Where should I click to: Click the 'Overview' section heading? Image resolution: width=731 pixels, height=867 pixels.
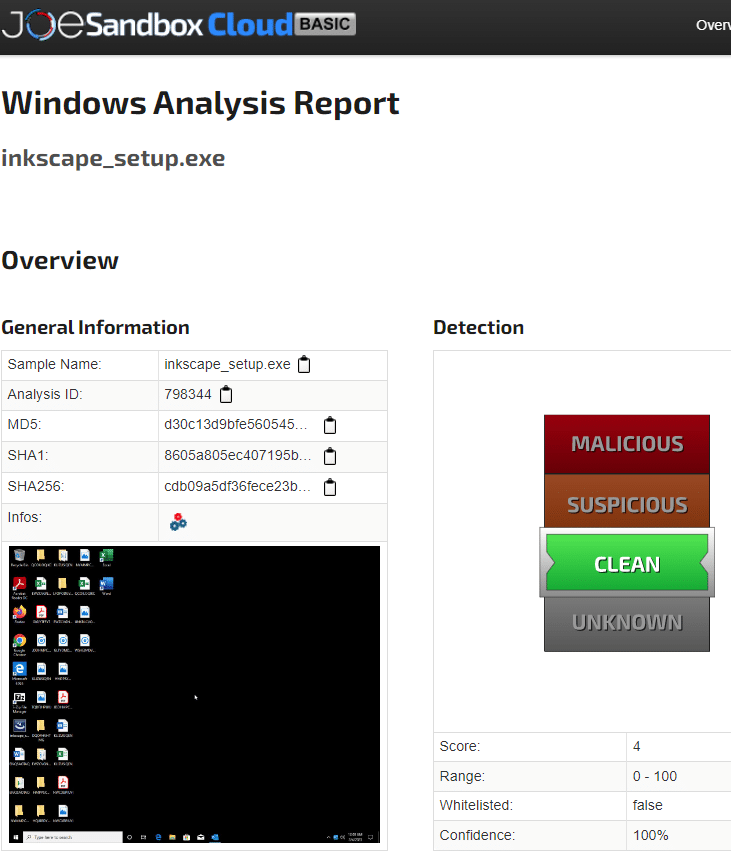pyautogui.click(x=60, y=260)
